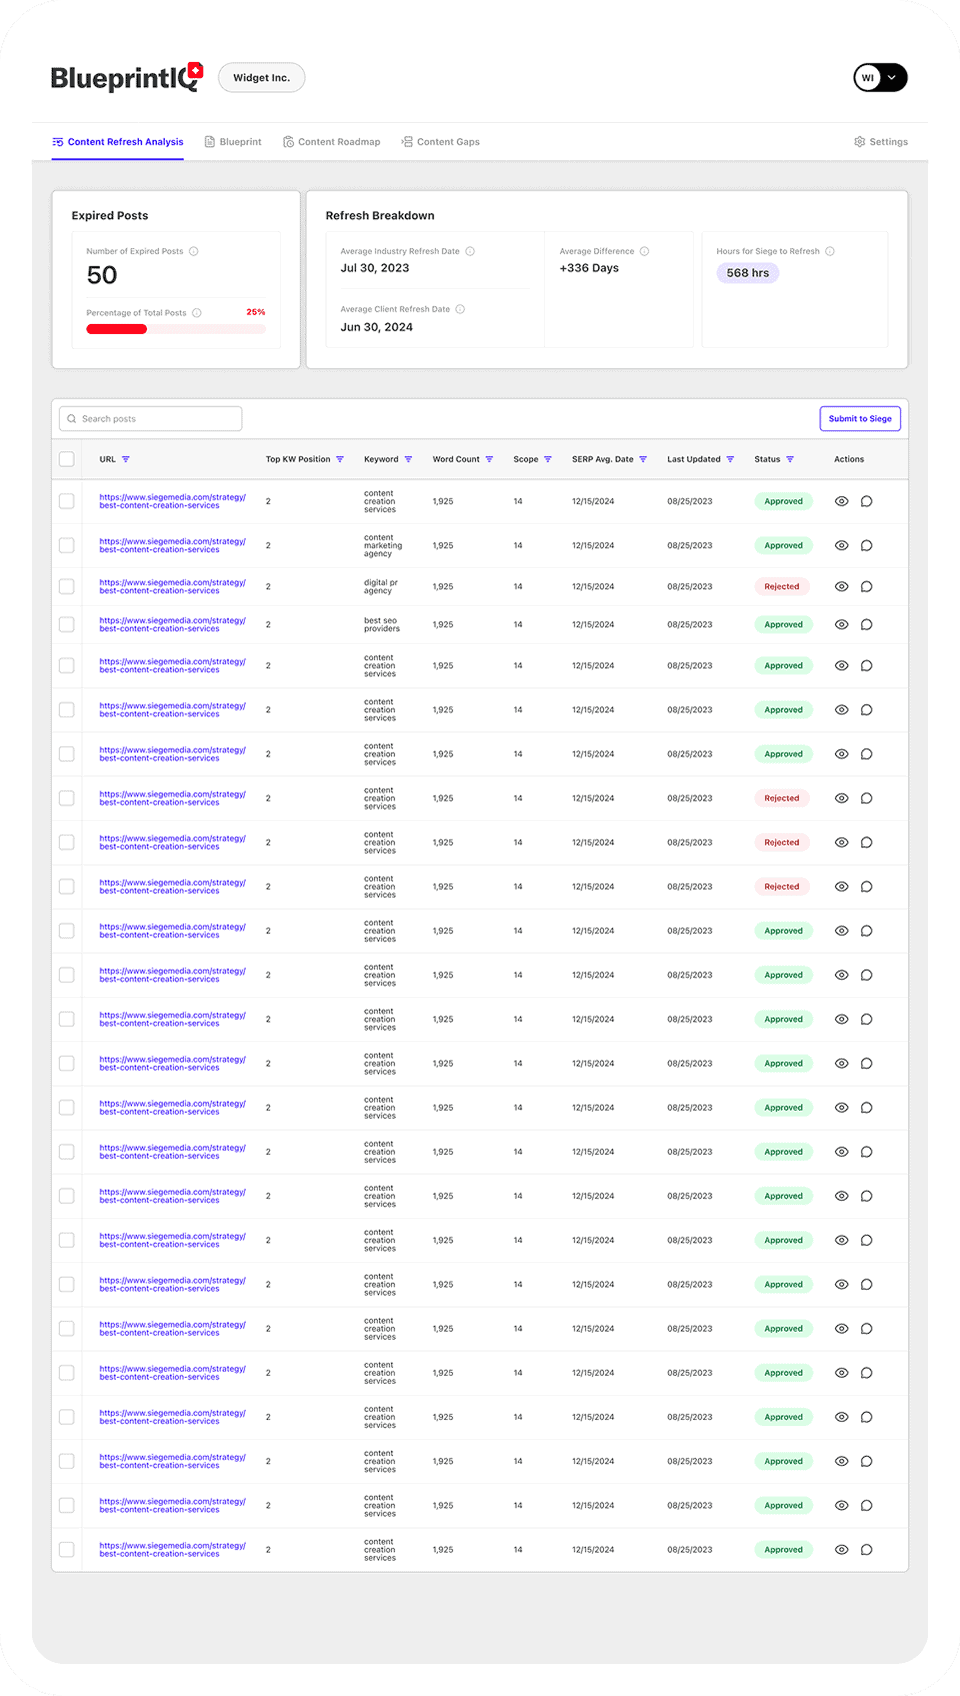Click the Settings gear icon
This screenshot has height=1696, width=960.
(859, 142)
